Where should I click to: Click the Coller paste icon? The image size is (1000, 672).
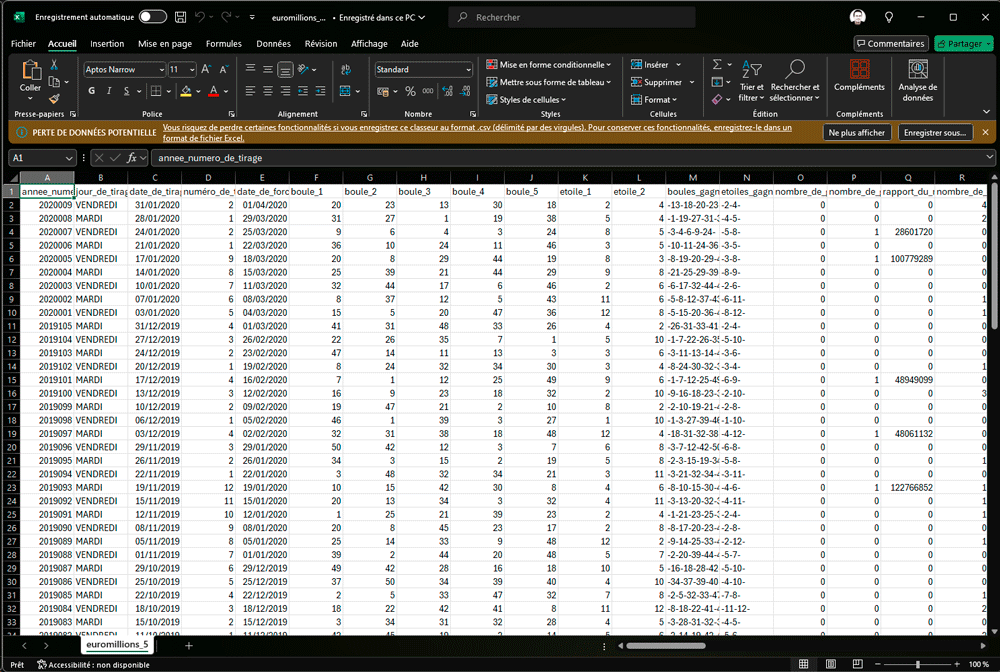[30, 70]
